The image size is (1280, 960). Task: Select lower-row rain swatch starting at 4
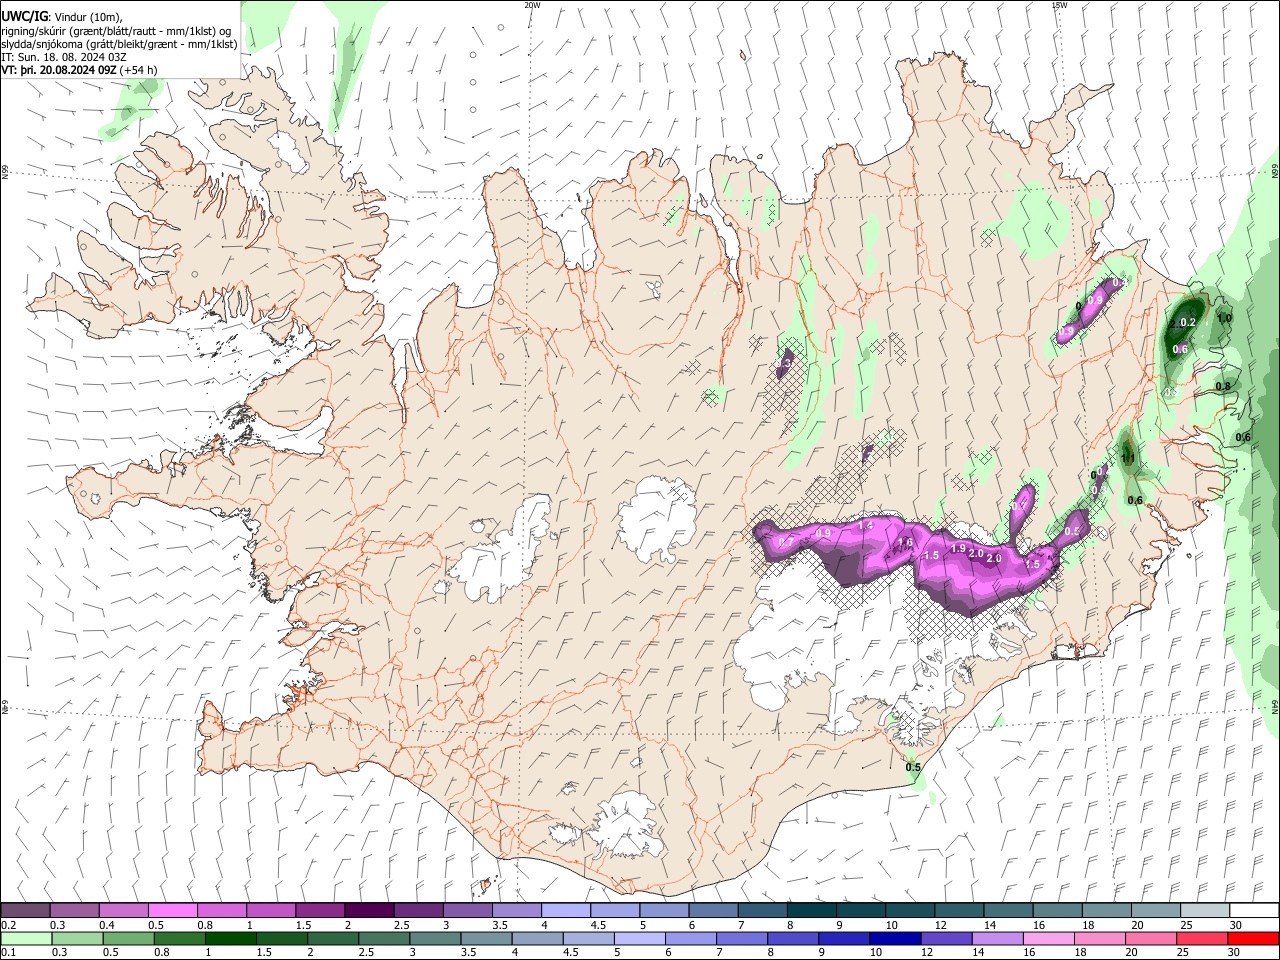pos(537,938)
